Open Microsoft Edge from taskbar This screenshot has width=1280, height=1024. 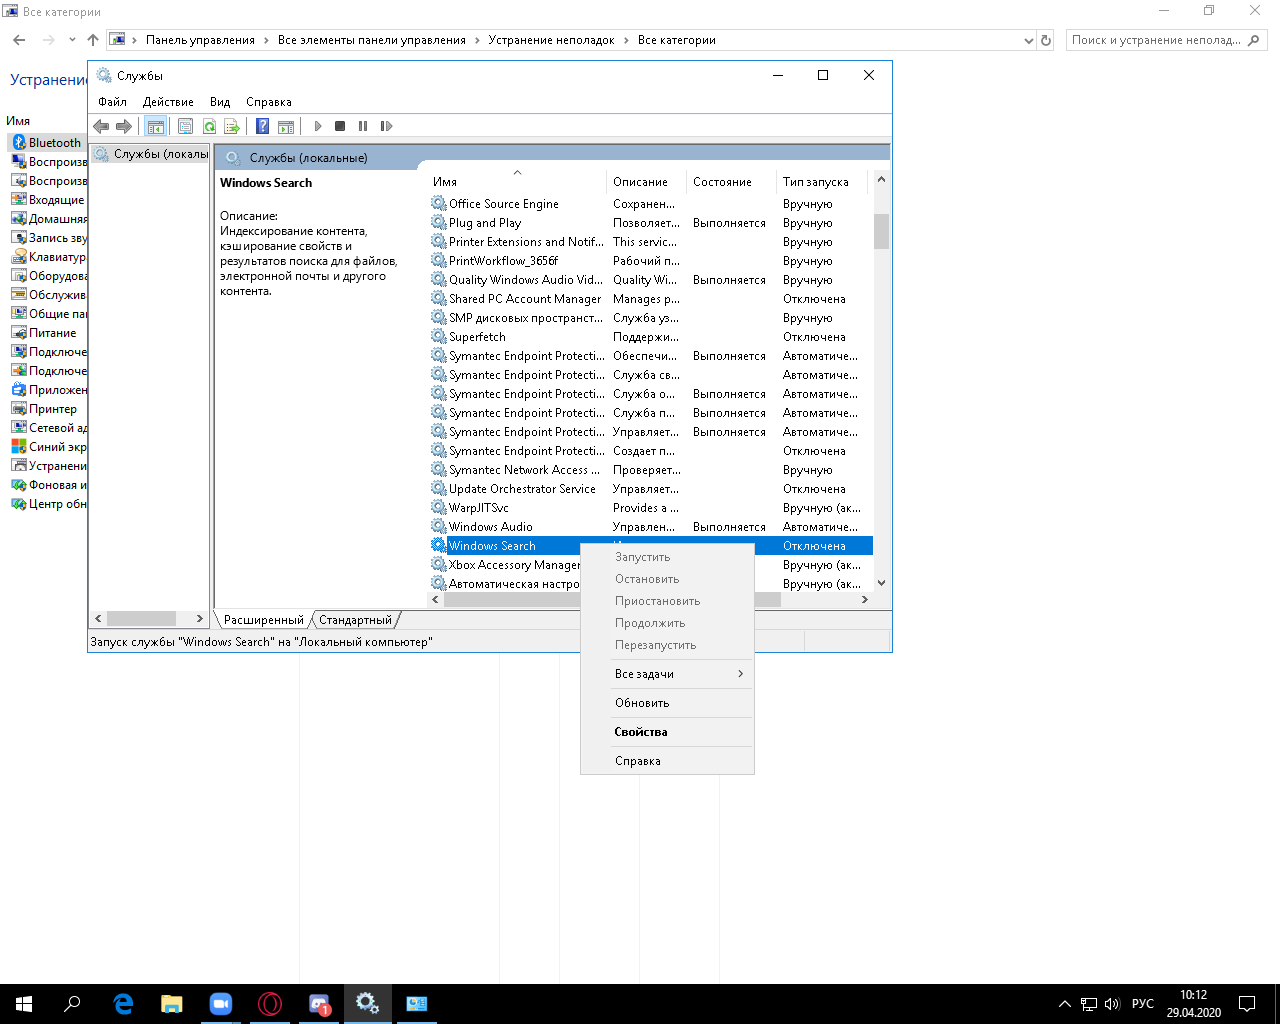tap(123, 1004)
